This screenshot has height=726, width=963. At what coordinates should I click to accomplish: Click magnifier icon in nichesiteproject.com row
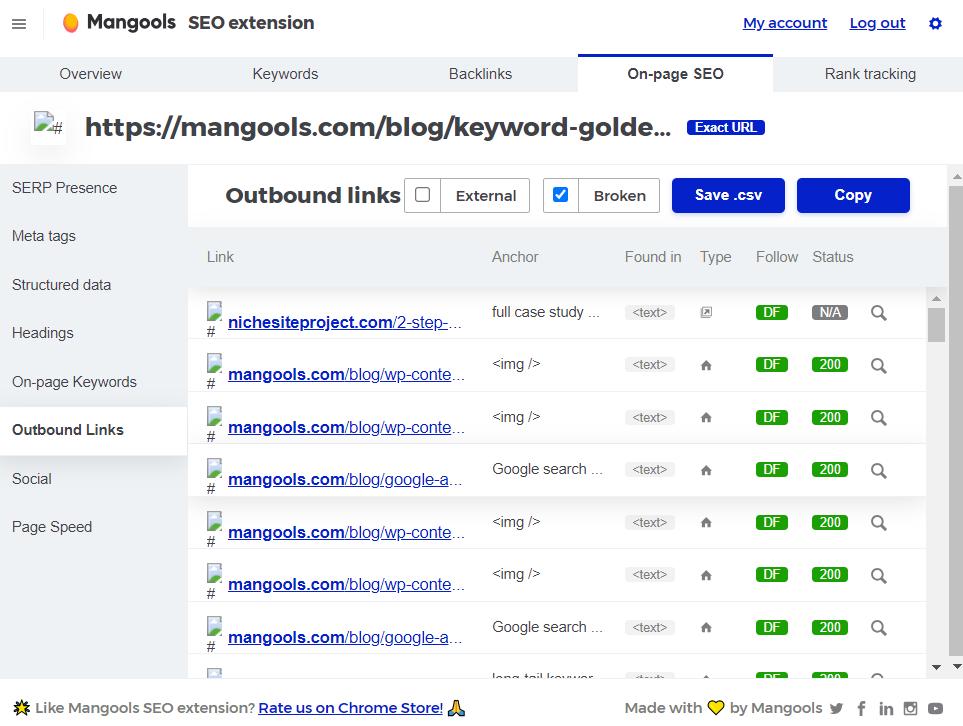click(x=878, y=313)
